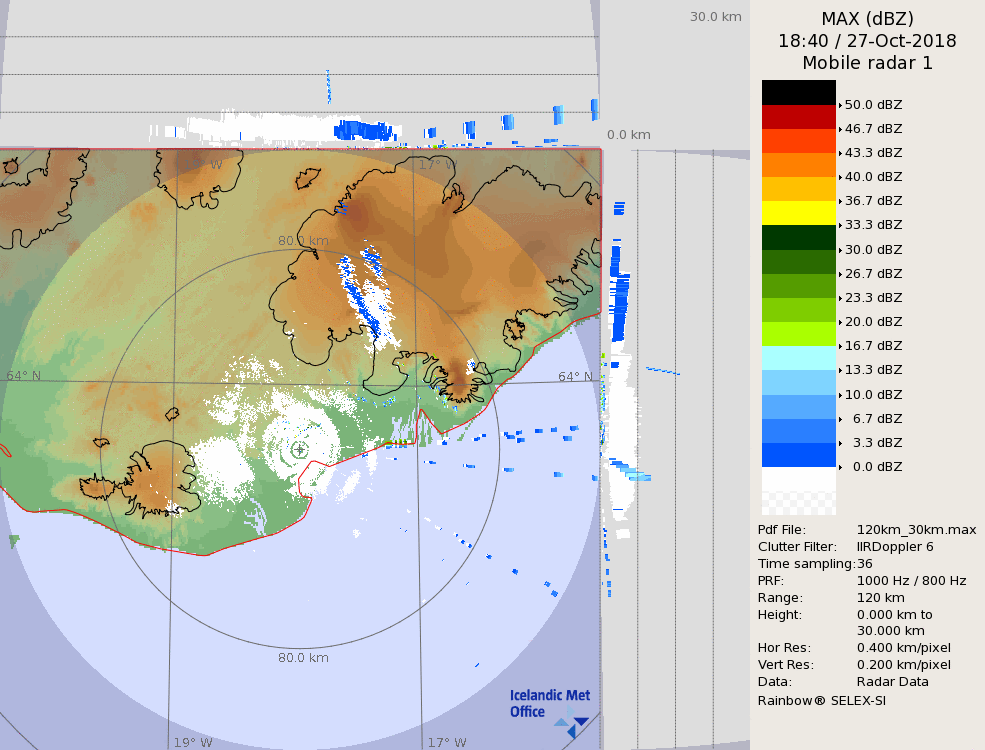Click the 80.0 km label at ring bottom

303,658
